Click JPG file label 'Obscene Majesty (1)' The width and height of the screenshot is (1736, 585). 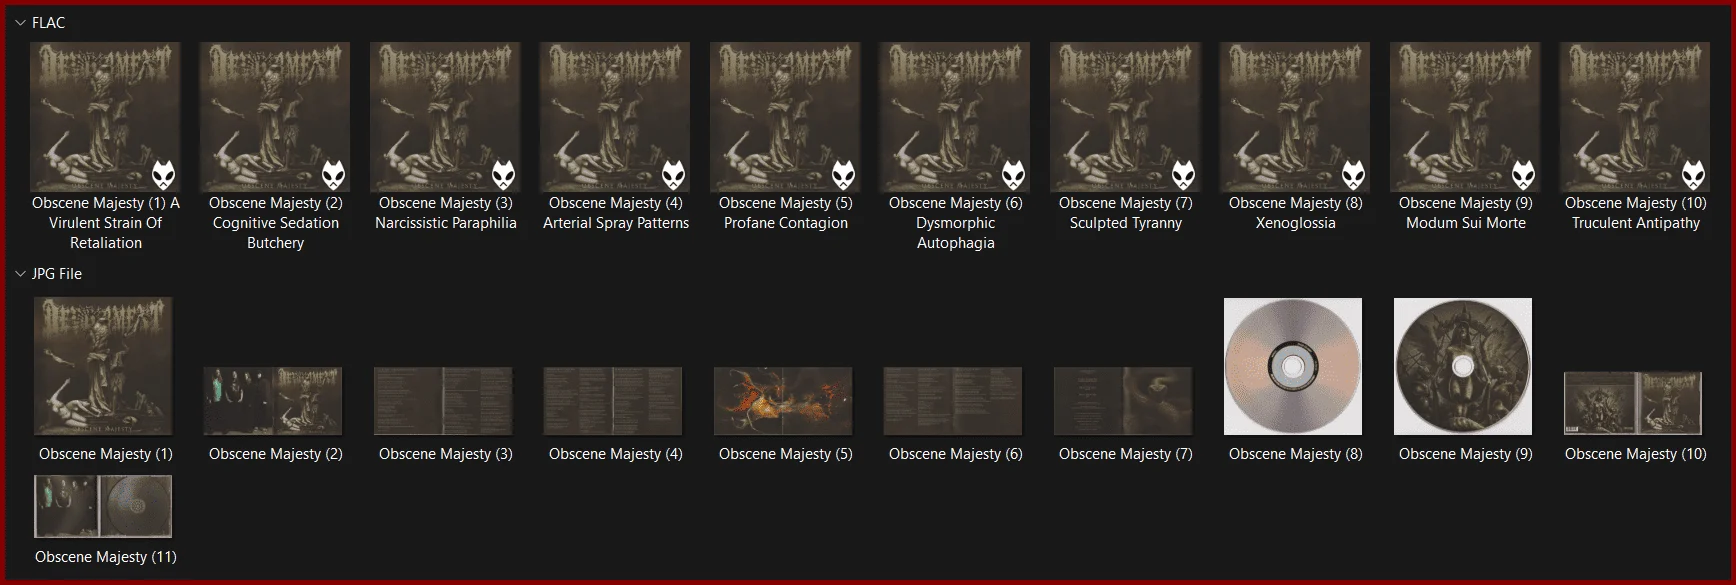(106, 454)
